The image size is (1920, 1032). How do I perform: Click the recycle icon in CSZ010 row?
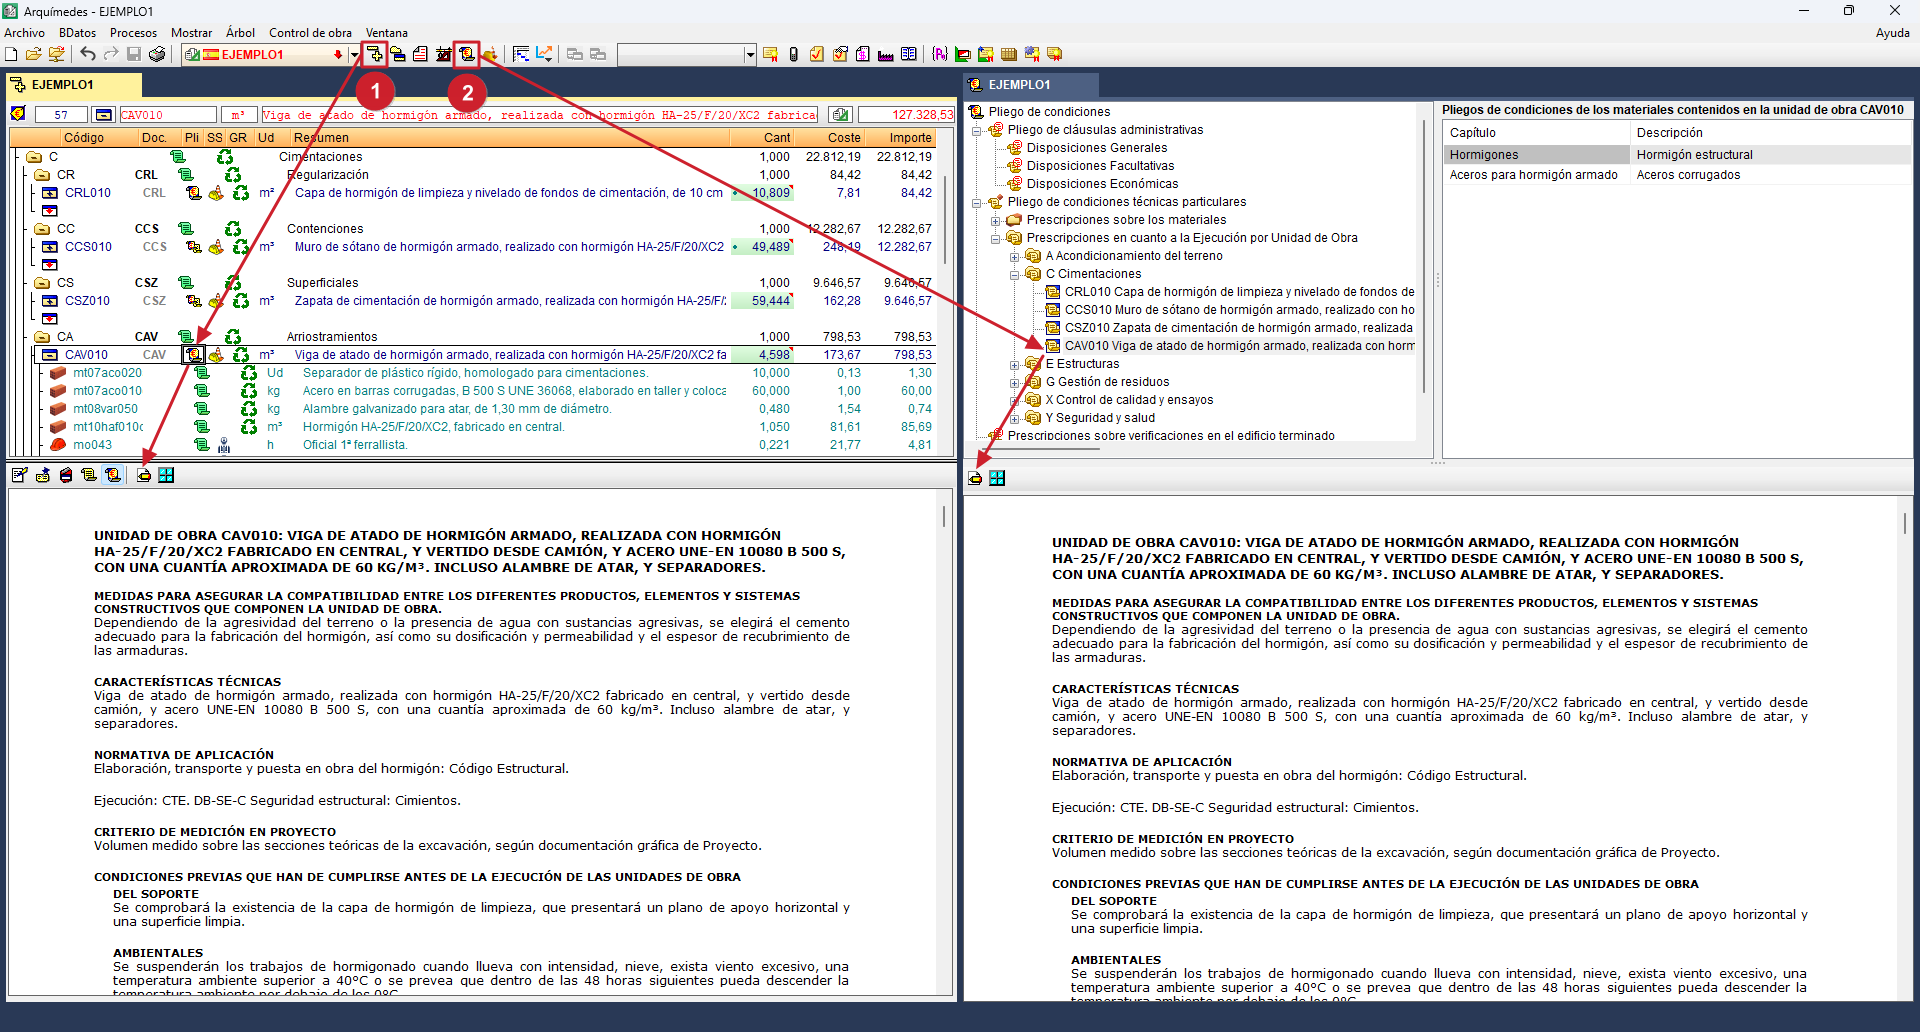click(x=241, y=301)
